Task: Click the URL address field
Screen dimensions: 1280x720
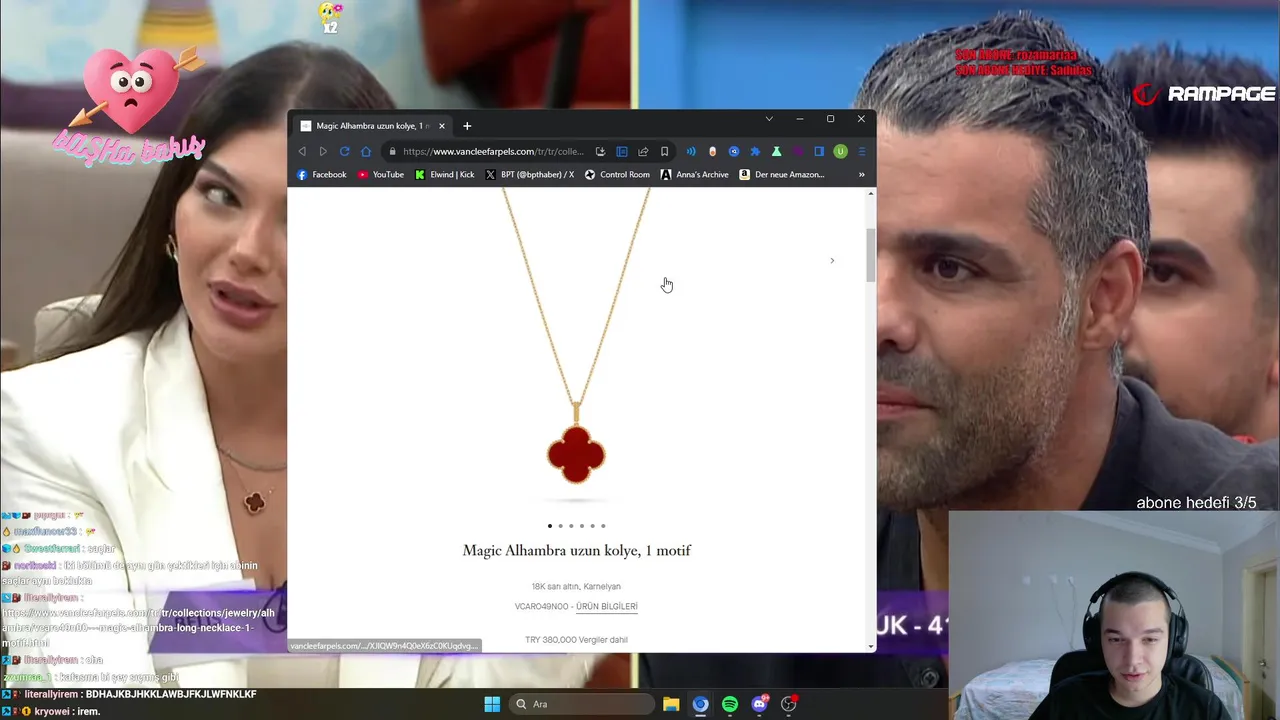Action: pyautogui.click(x=493, y=152)
